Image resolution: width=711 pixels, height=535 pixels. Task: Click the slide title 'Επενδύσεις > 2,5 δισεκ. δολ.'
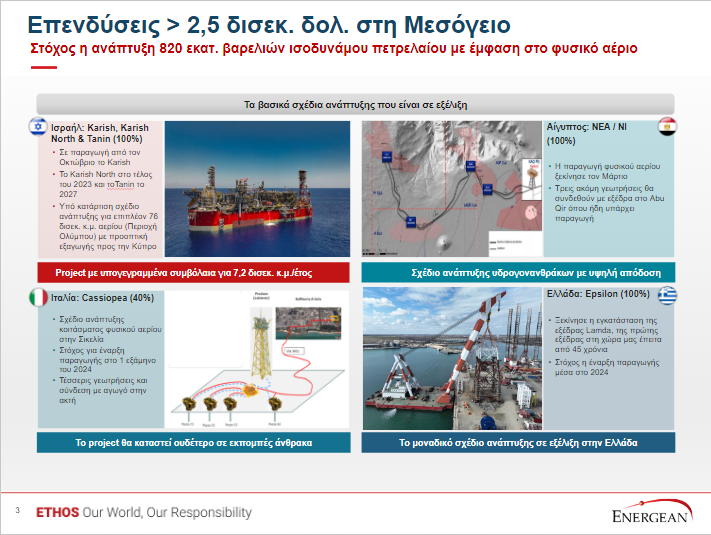coord(269,24)
